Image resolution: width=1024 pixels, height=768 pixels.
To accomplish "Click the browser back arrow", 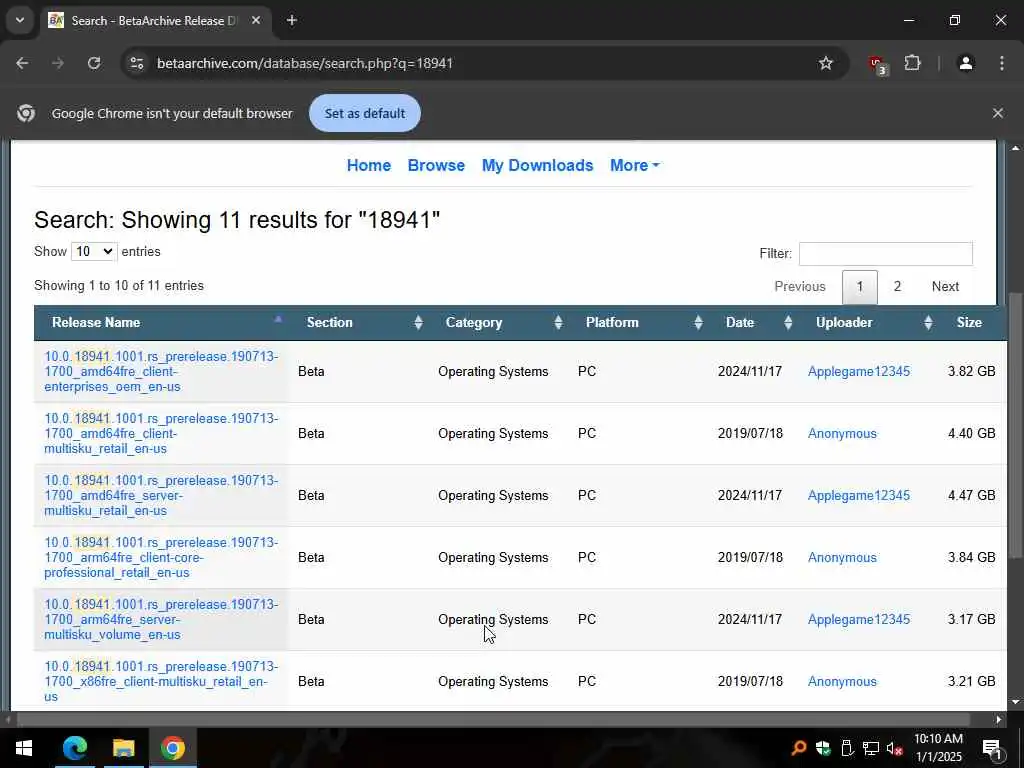I will tap(22, 63).
